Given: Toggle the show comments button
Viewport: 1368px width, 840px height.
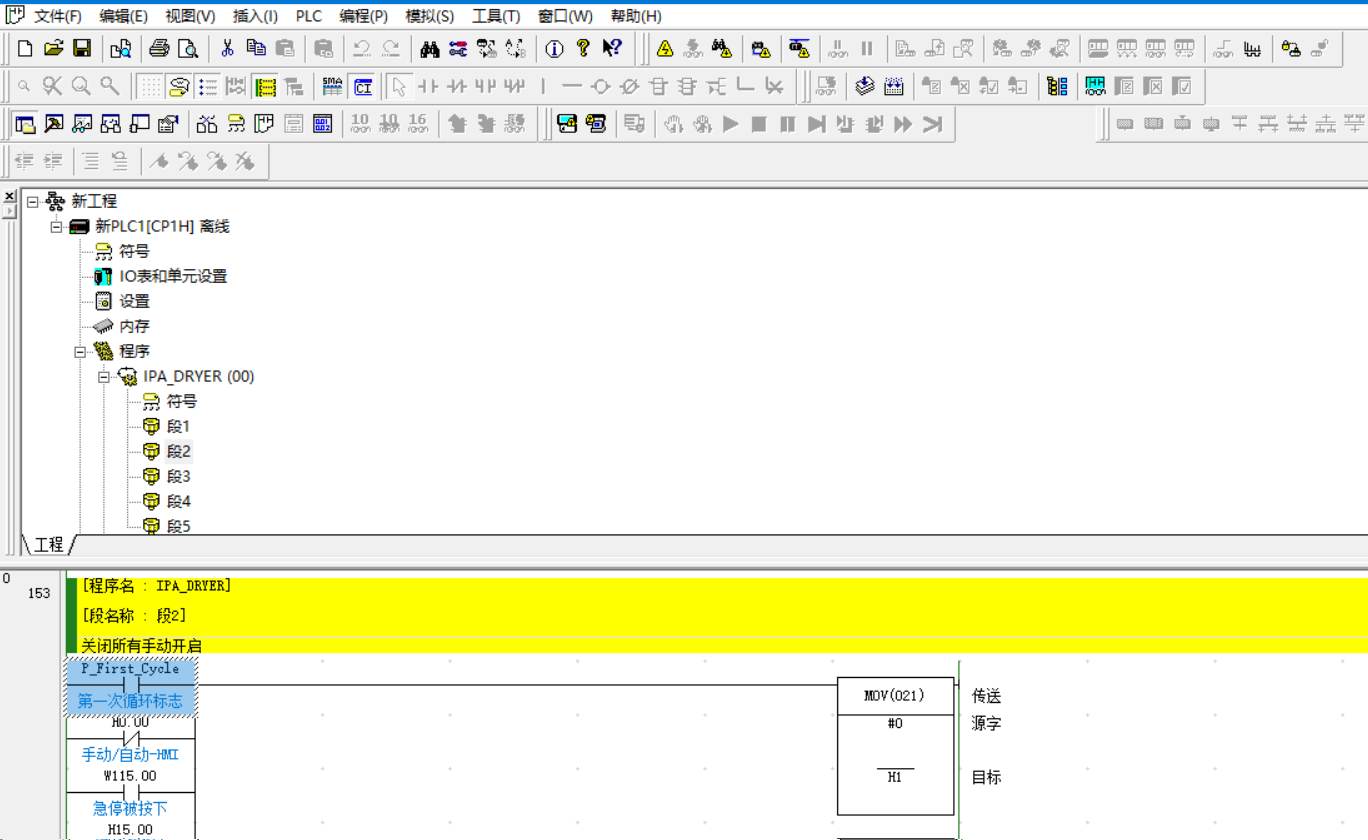Looking at the screenshot, I should point(179,87).
